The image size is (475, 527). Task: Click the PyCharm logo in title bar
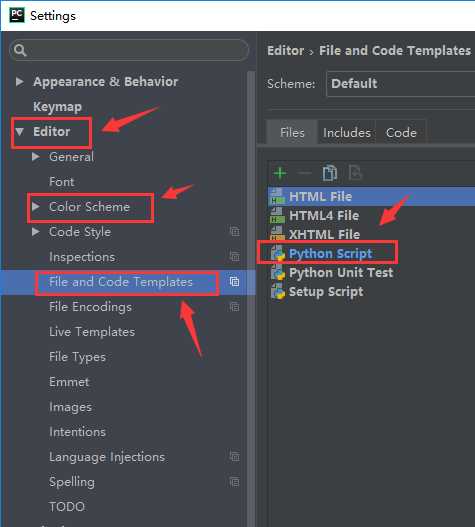click(x=16, y=15)
